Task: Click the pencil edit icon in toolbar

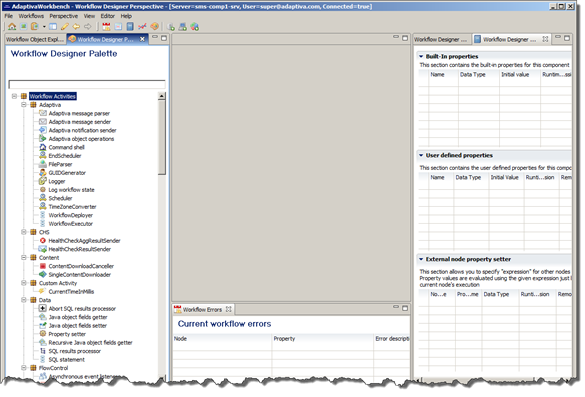Action: point(65,26)
